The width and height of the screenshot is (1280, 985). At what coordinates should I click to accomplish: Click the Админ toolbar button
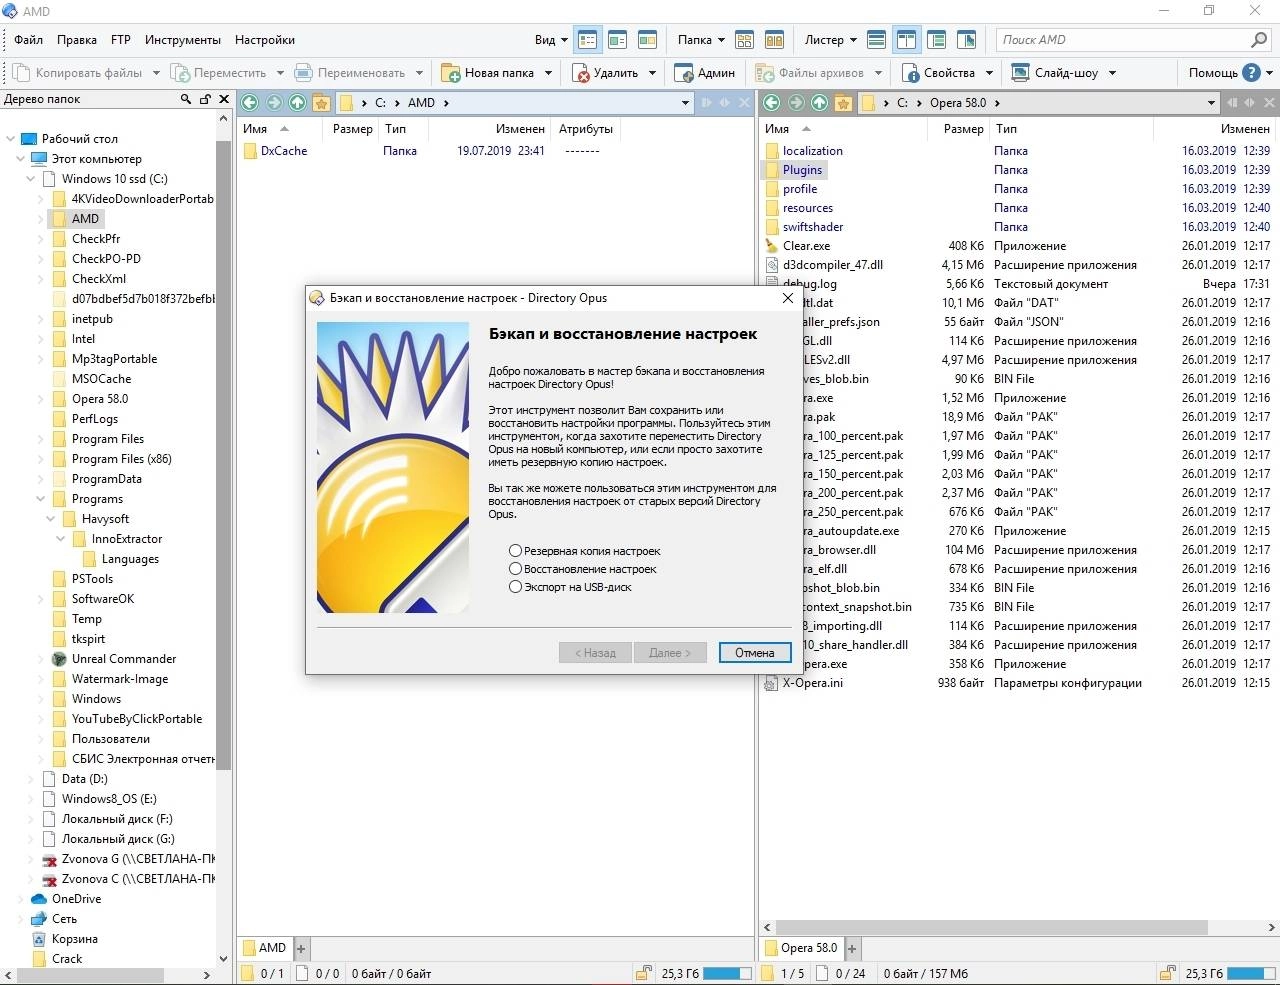coord(705,73)
